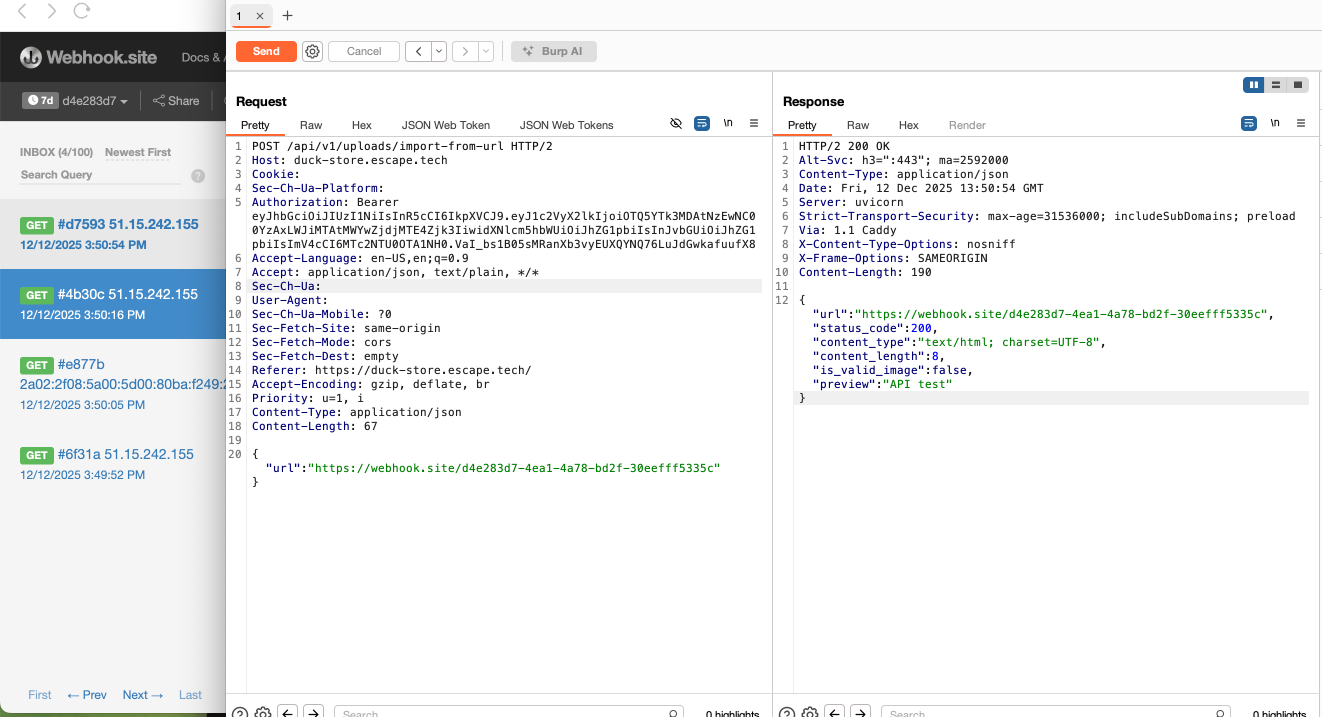This screenshot has width=1322, height=717.
Task: Click the Send button
Action: [266, 51]
